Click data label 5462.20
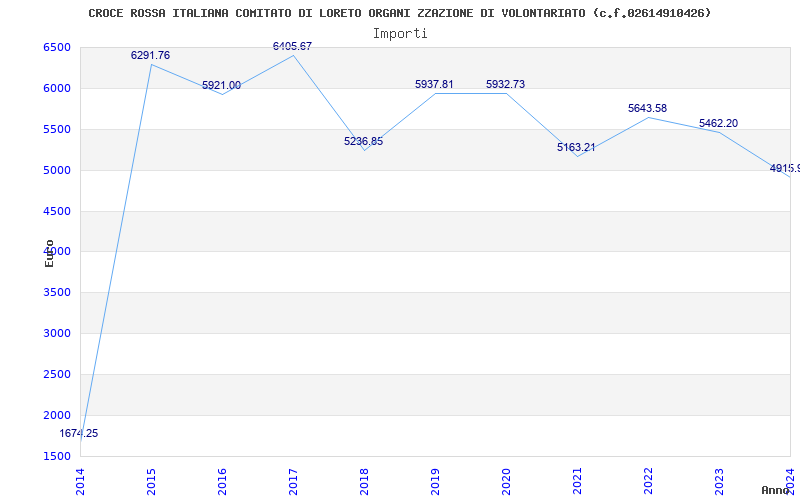 tap(718, 123)
